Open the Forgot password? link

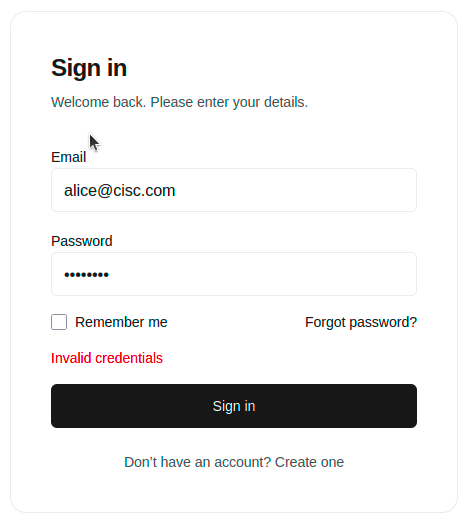point(361,322)
